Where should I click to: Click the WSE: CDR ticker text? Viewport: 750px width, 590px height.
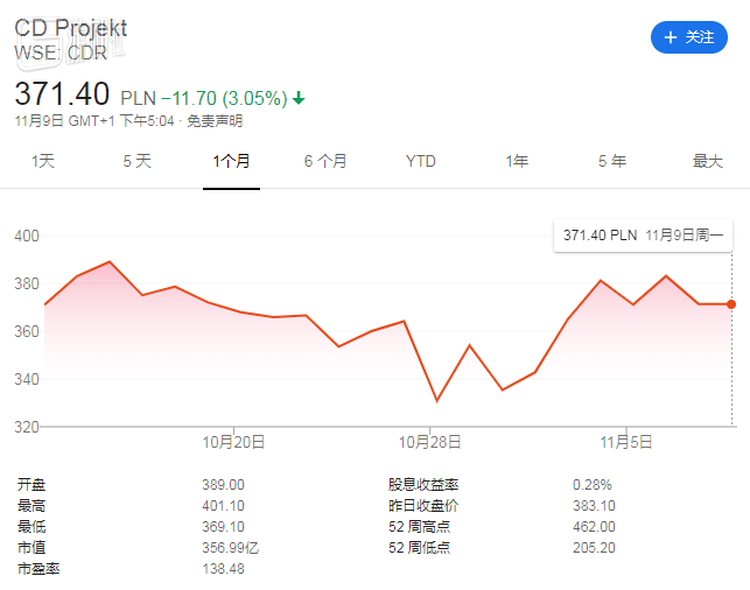tap(60, 52)
